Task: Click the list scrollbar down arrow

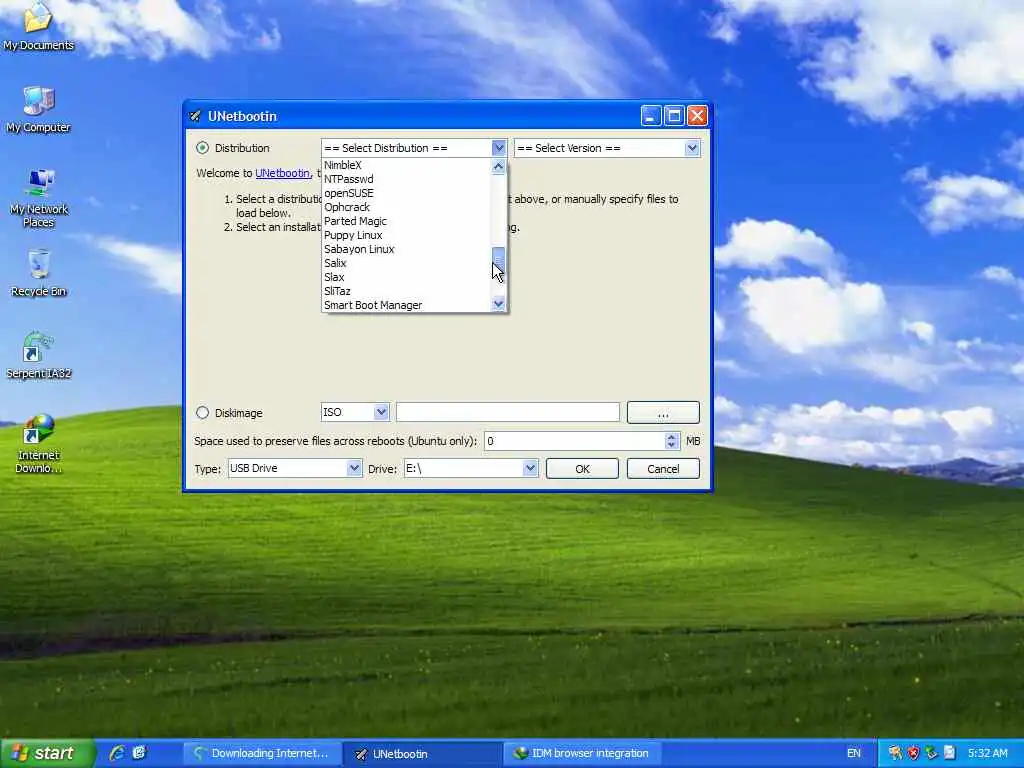Action: pos(499,304)
